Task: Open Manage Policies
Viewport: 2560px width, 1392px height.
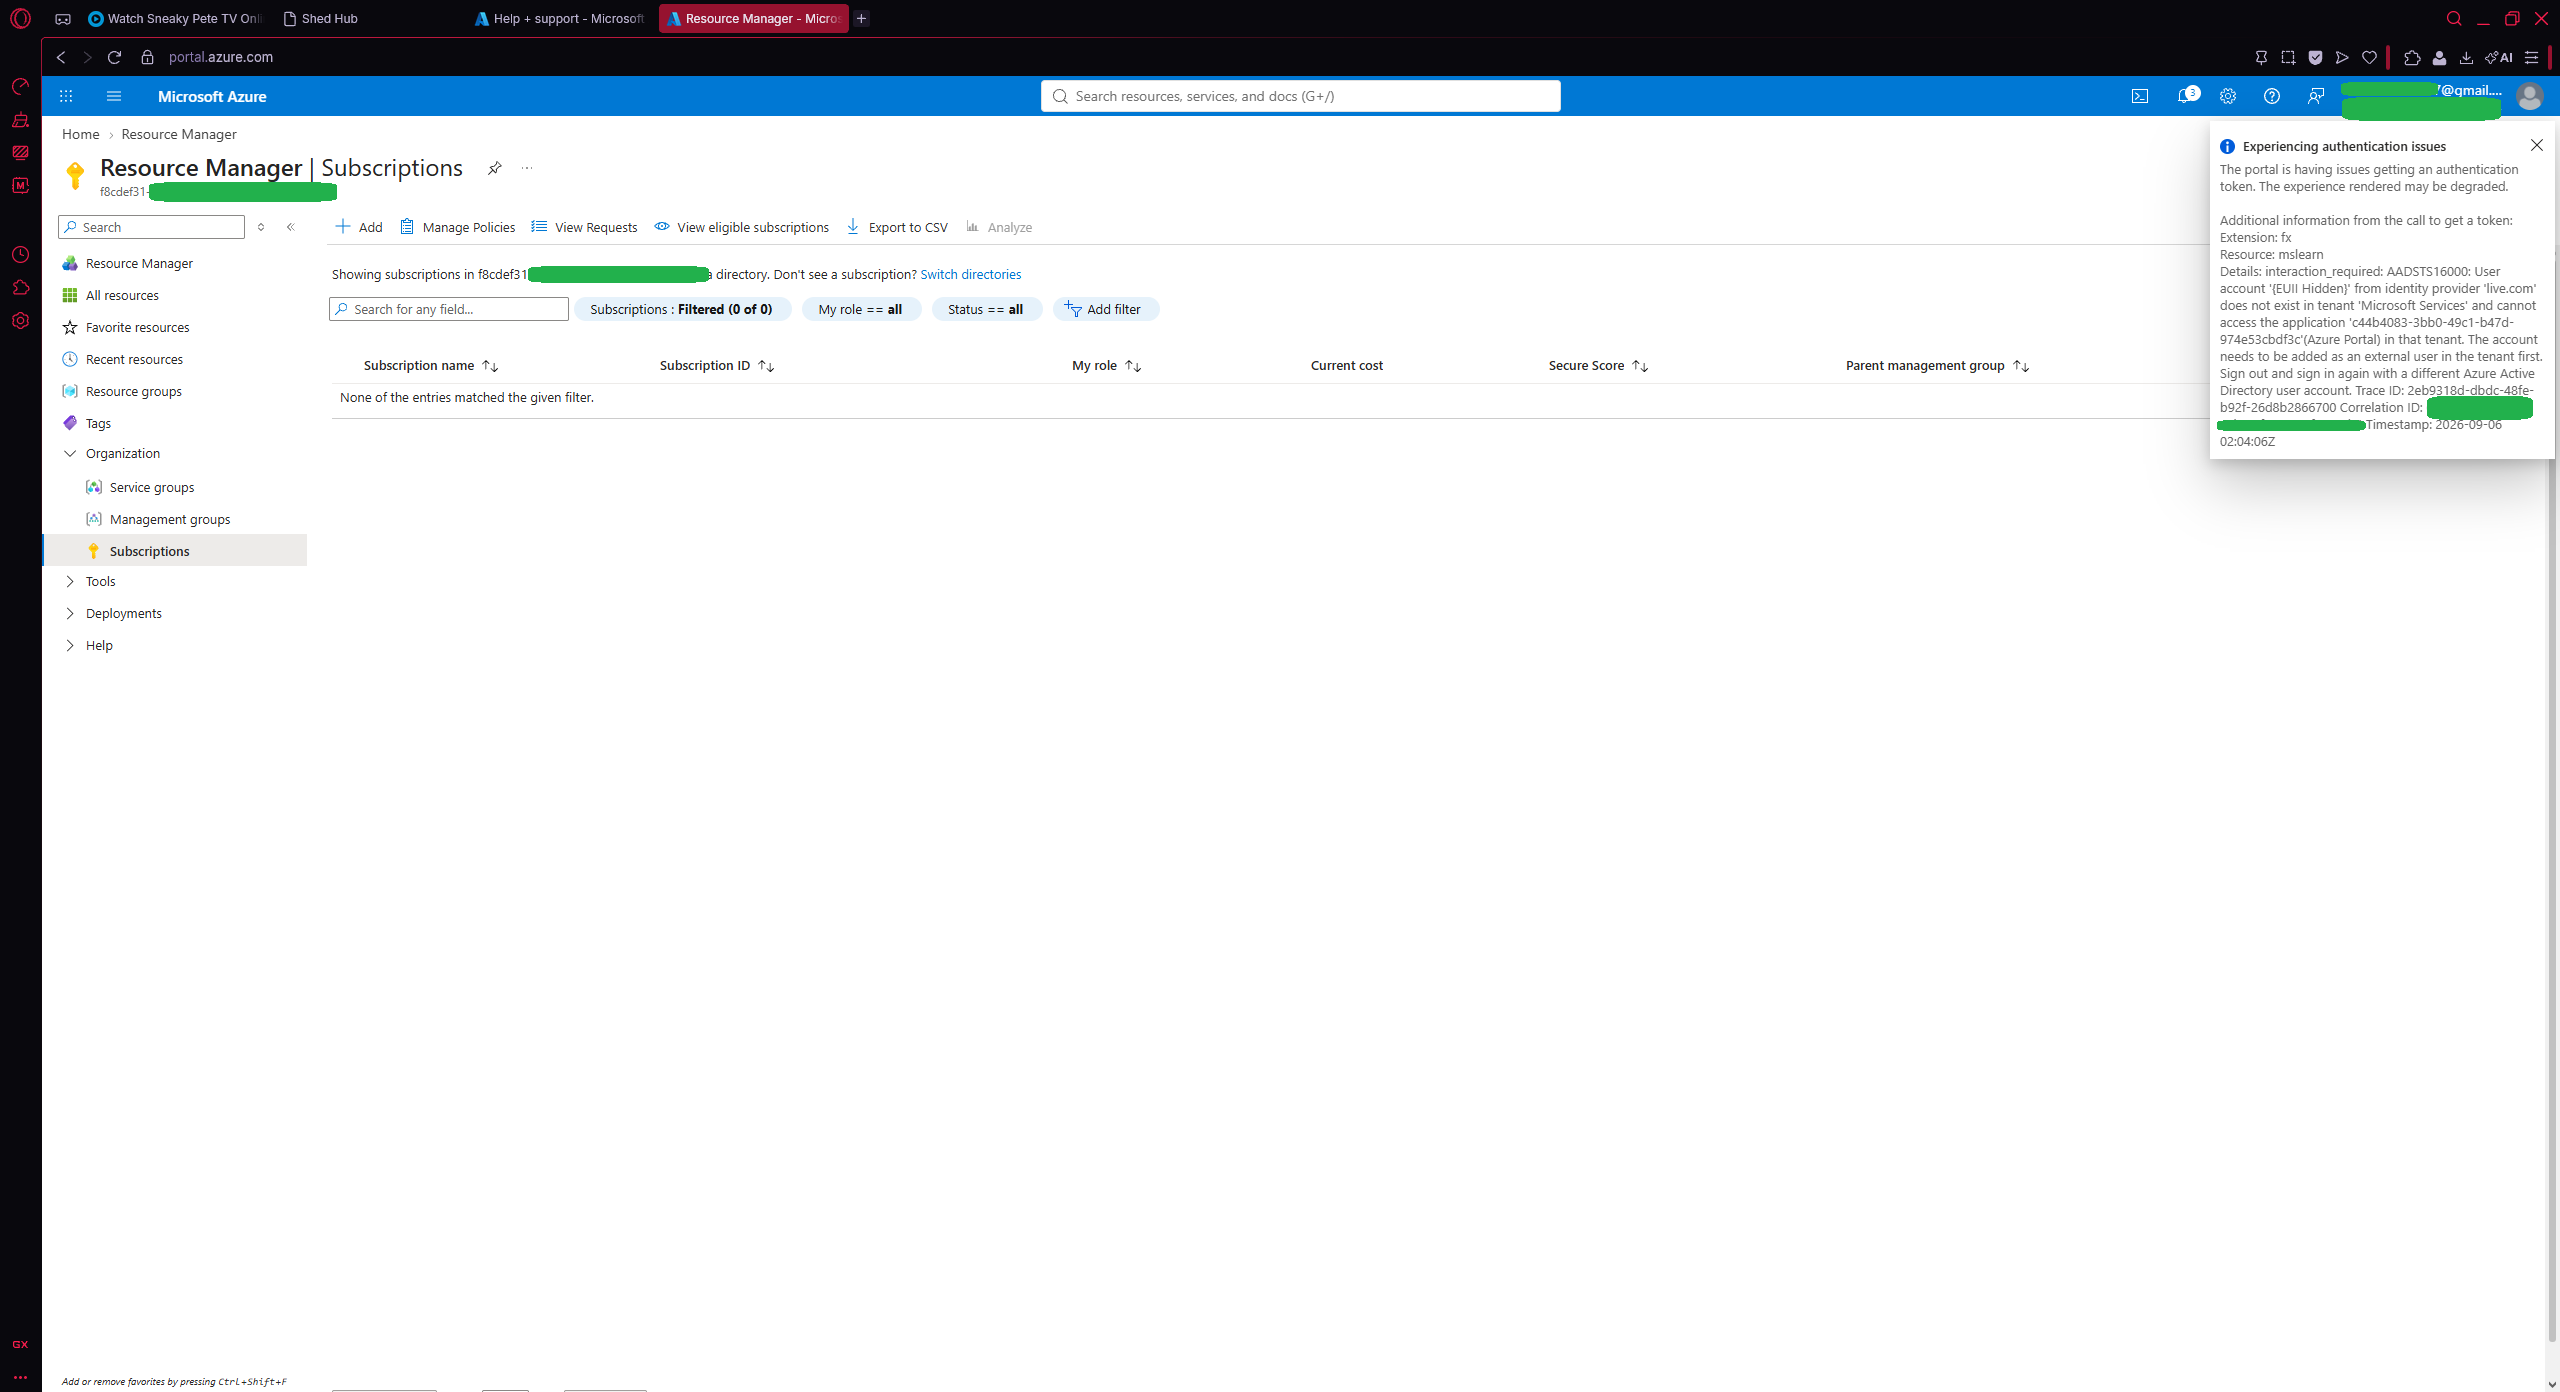Action: coord(457,227)
